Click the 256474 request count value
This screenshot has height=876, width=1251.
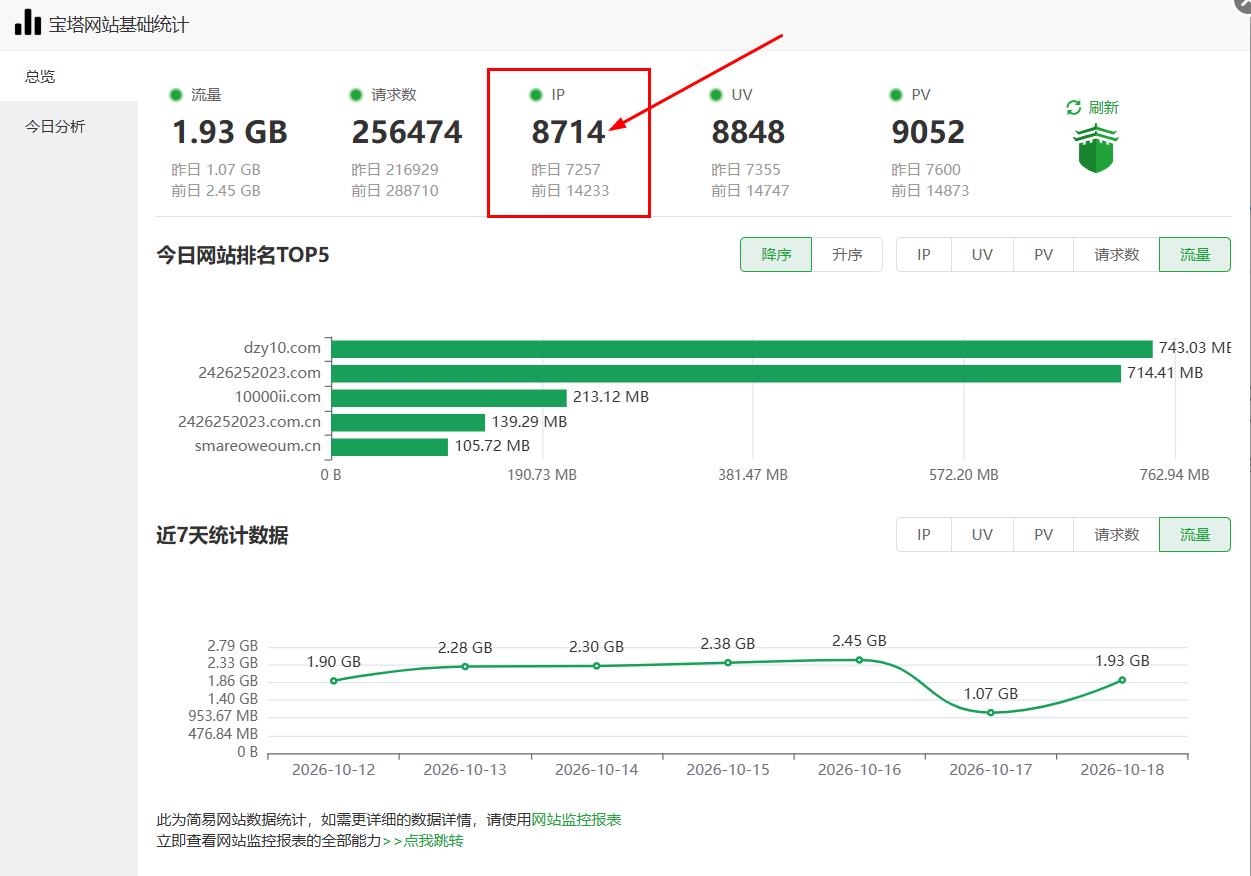tap(407, 132)
